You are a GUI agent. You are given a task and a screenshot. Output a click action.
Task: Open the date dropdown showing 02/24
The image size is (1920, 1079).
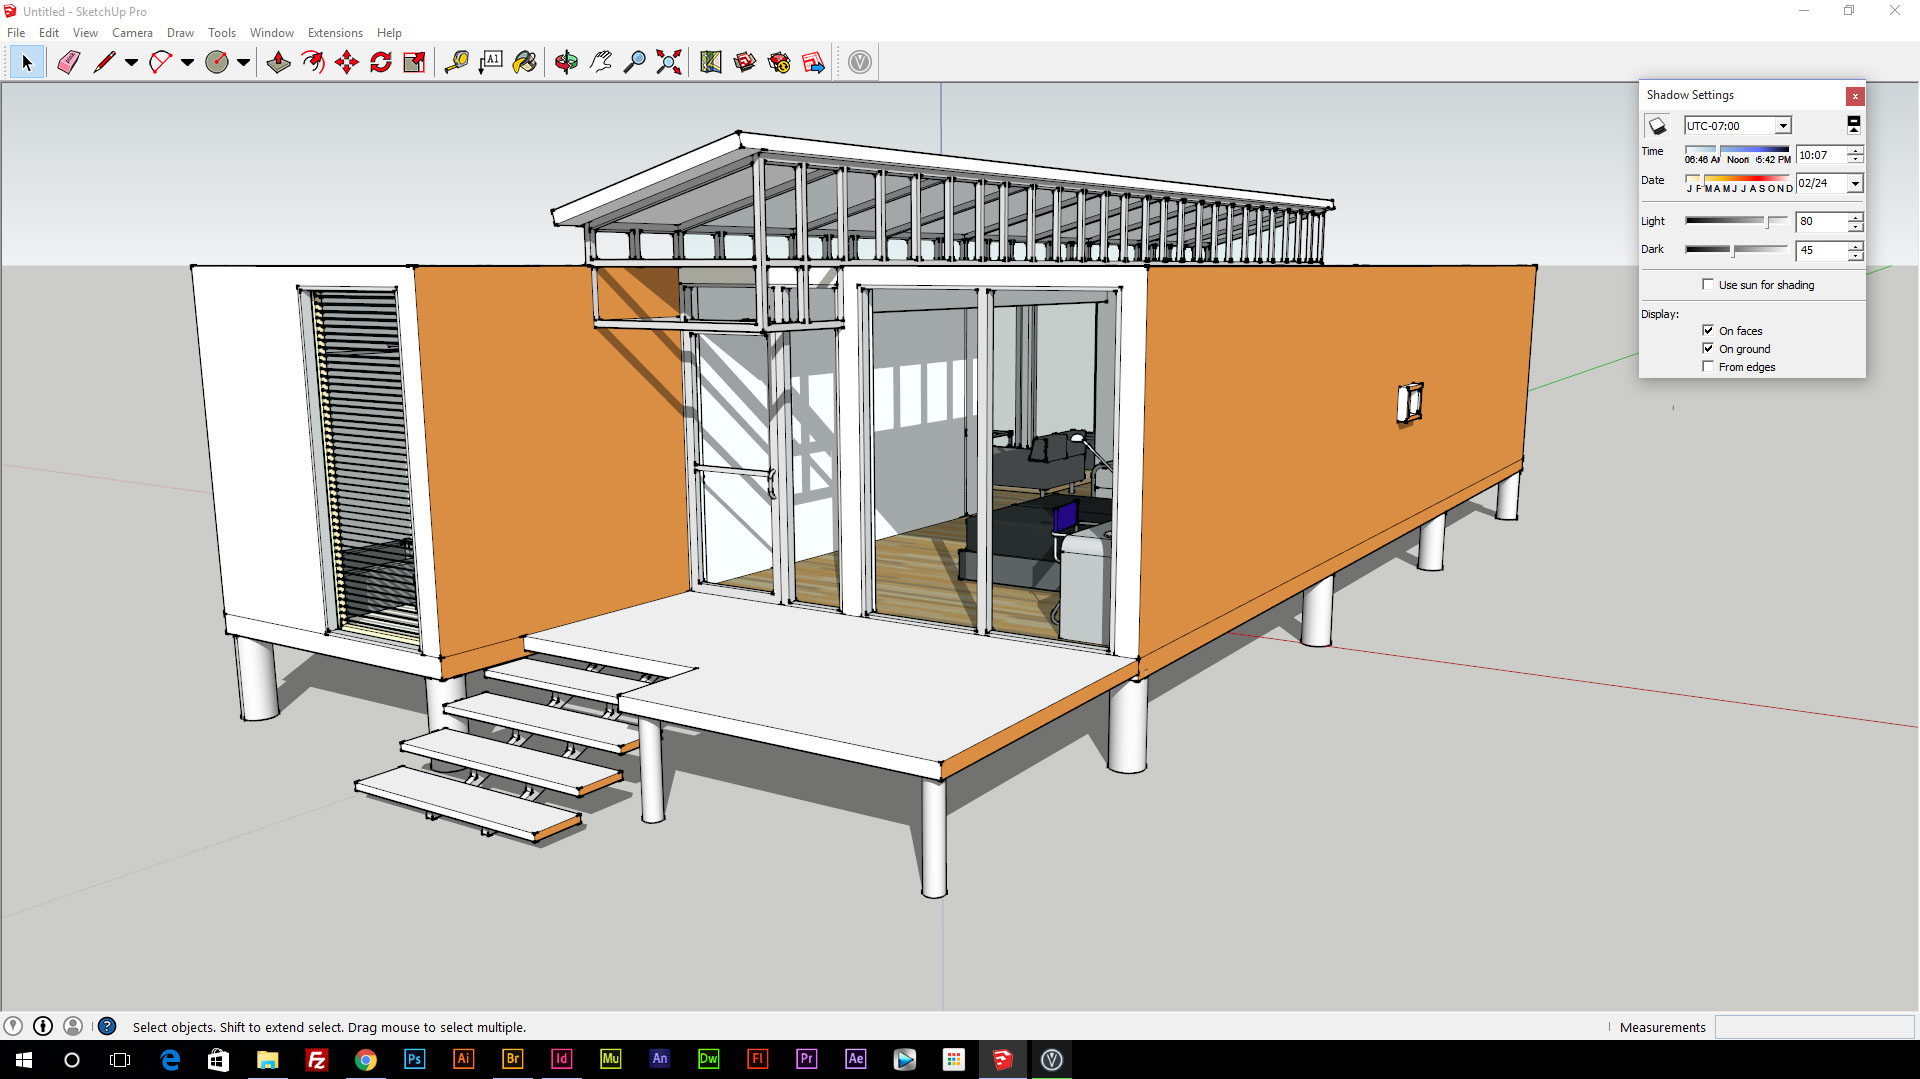(1855, 183)
